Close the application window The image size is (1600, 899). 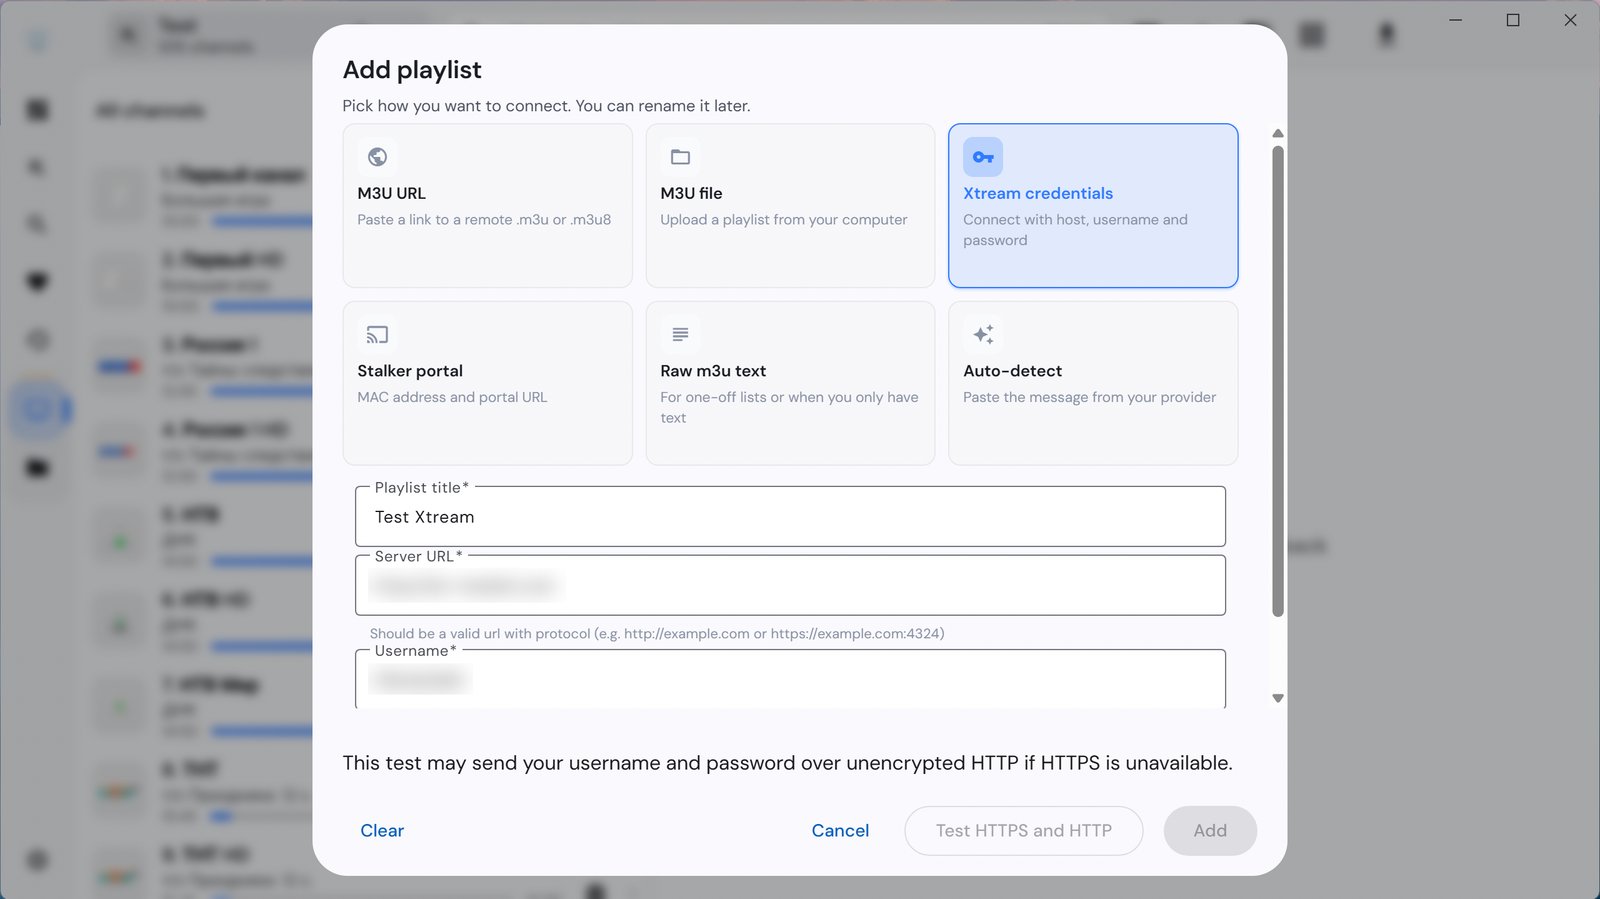(x=1571, y=20)
